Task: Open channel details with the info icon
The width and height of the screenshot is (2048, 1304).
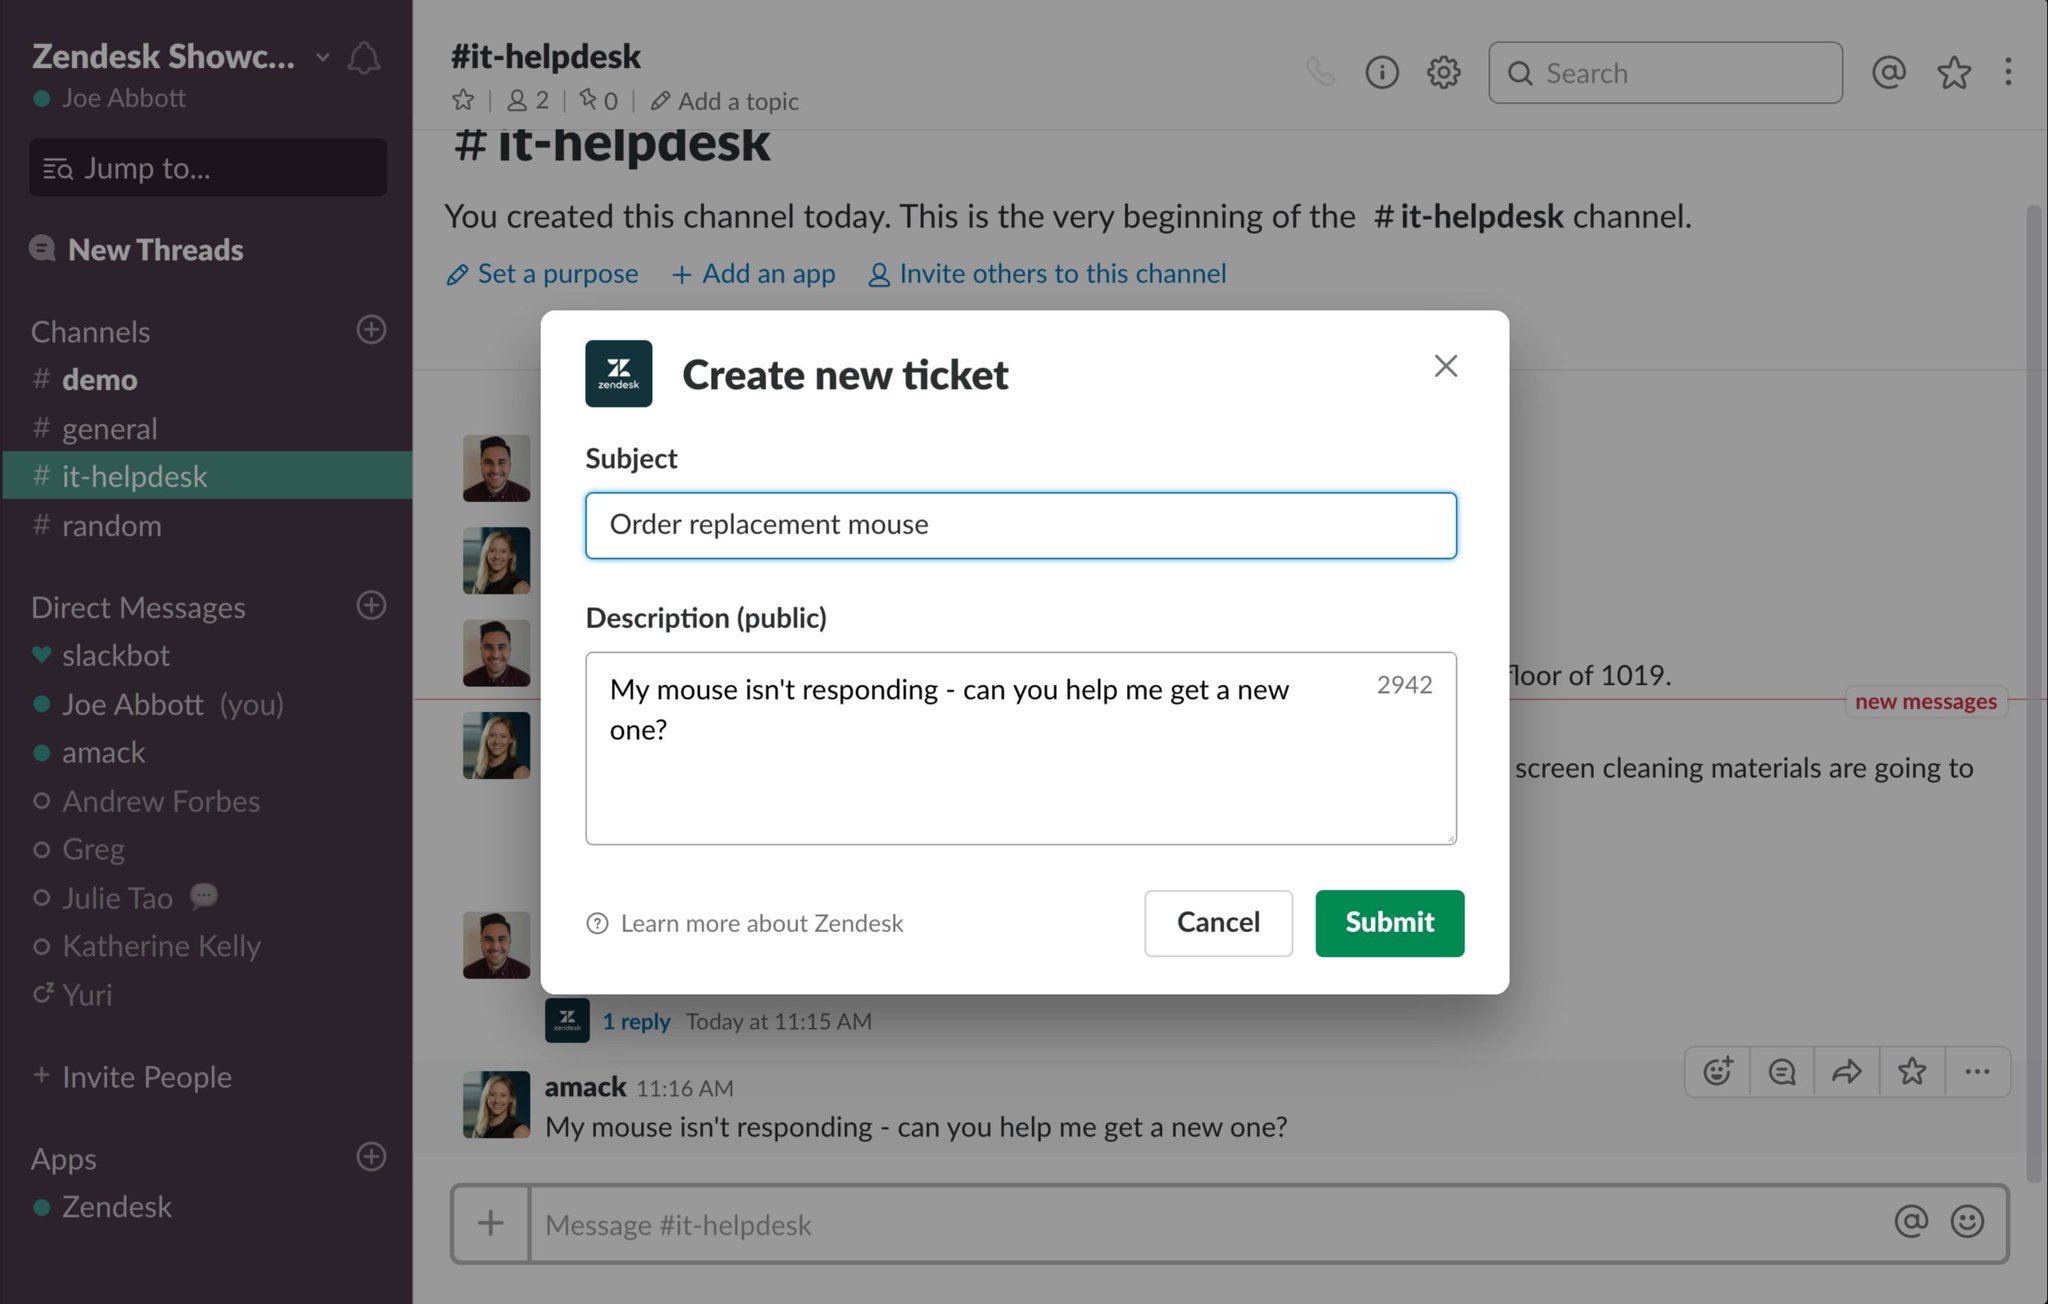Action: [1382, 72]
